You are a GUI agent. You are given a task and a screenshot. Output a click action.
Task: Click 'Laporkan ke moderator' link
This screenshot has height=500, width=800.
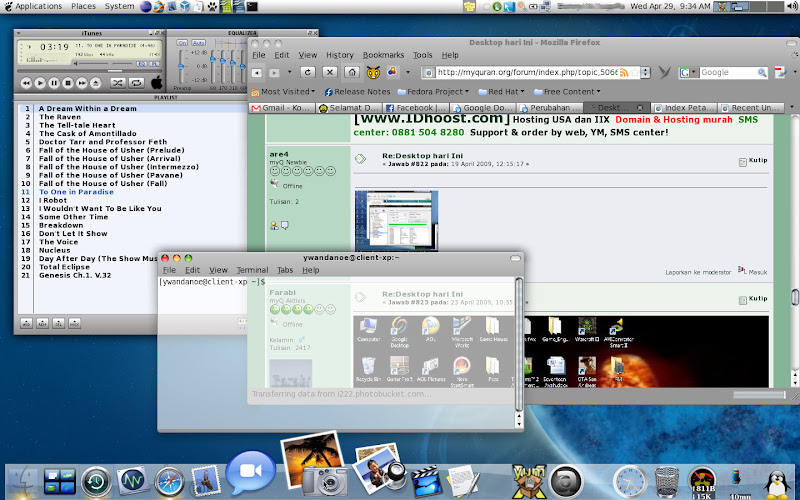coord(698,272)
